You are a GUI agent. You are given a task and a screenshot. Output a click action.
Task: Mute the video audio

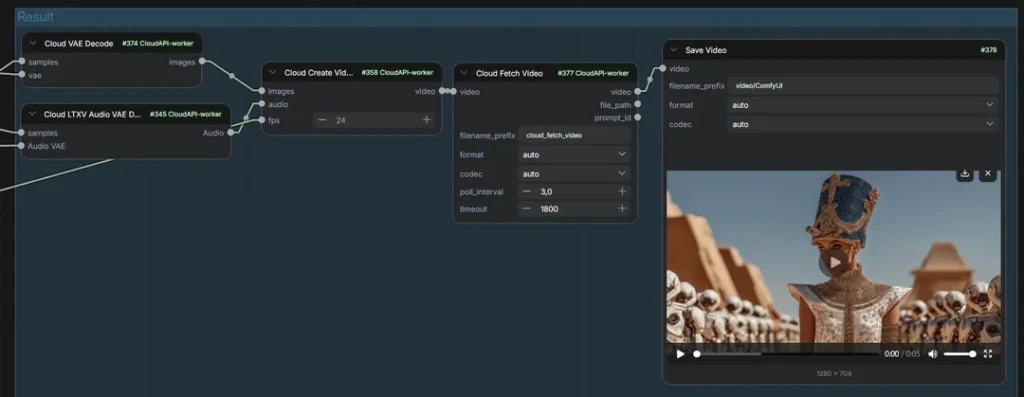coord(933,354)
